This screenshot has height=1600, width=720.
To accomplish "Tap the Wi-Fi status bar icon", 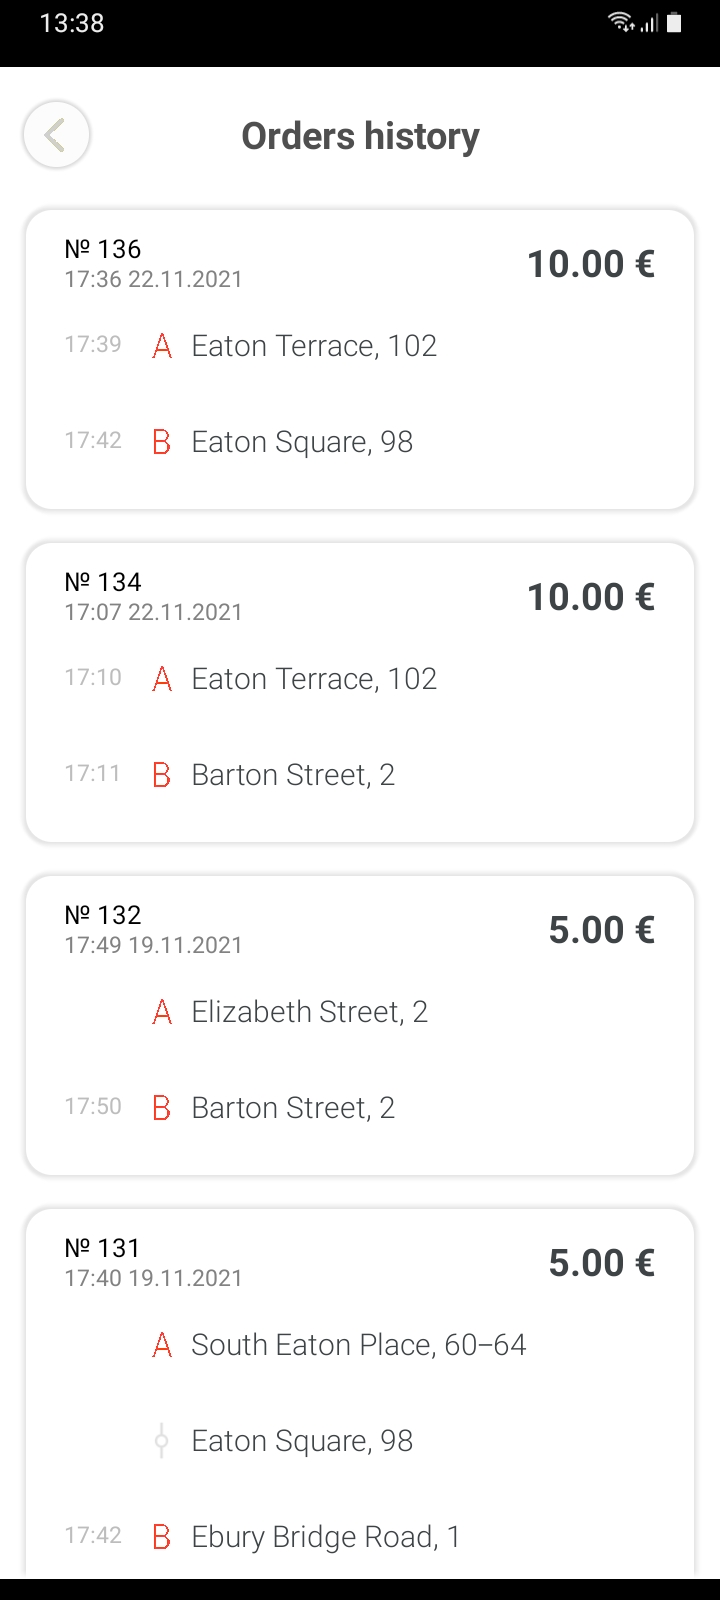I will (x=620, y=22).
